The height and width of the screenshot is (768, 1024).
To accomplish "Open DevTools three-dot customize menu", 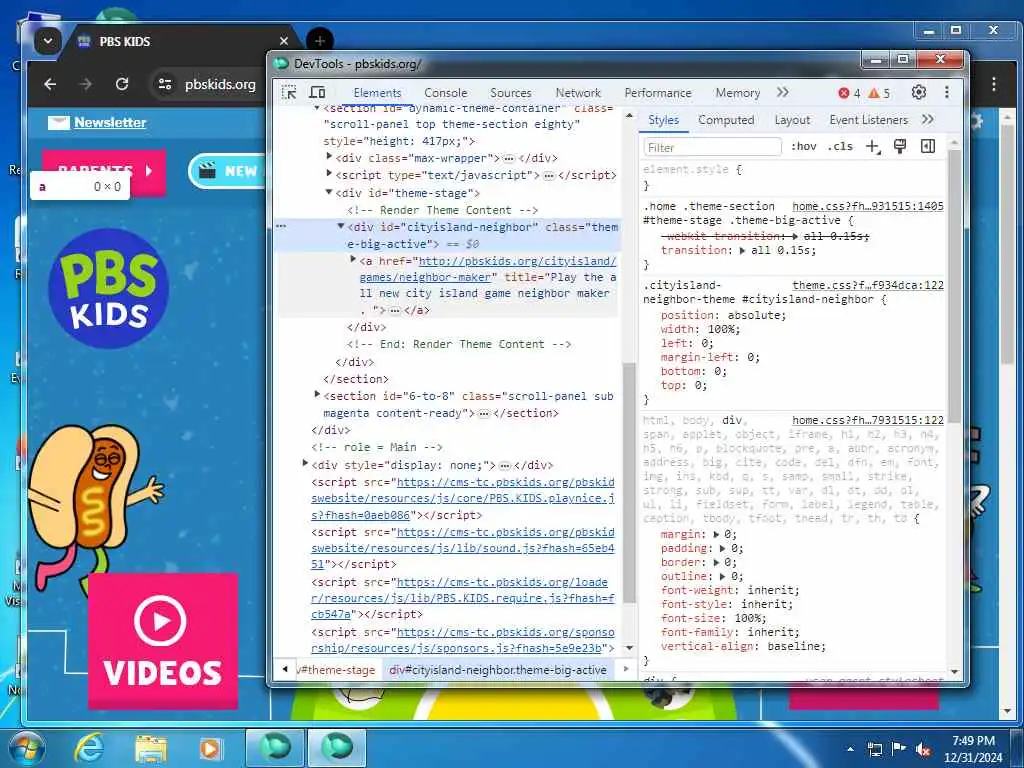I will pyautogui.click(x=947, y=93).
